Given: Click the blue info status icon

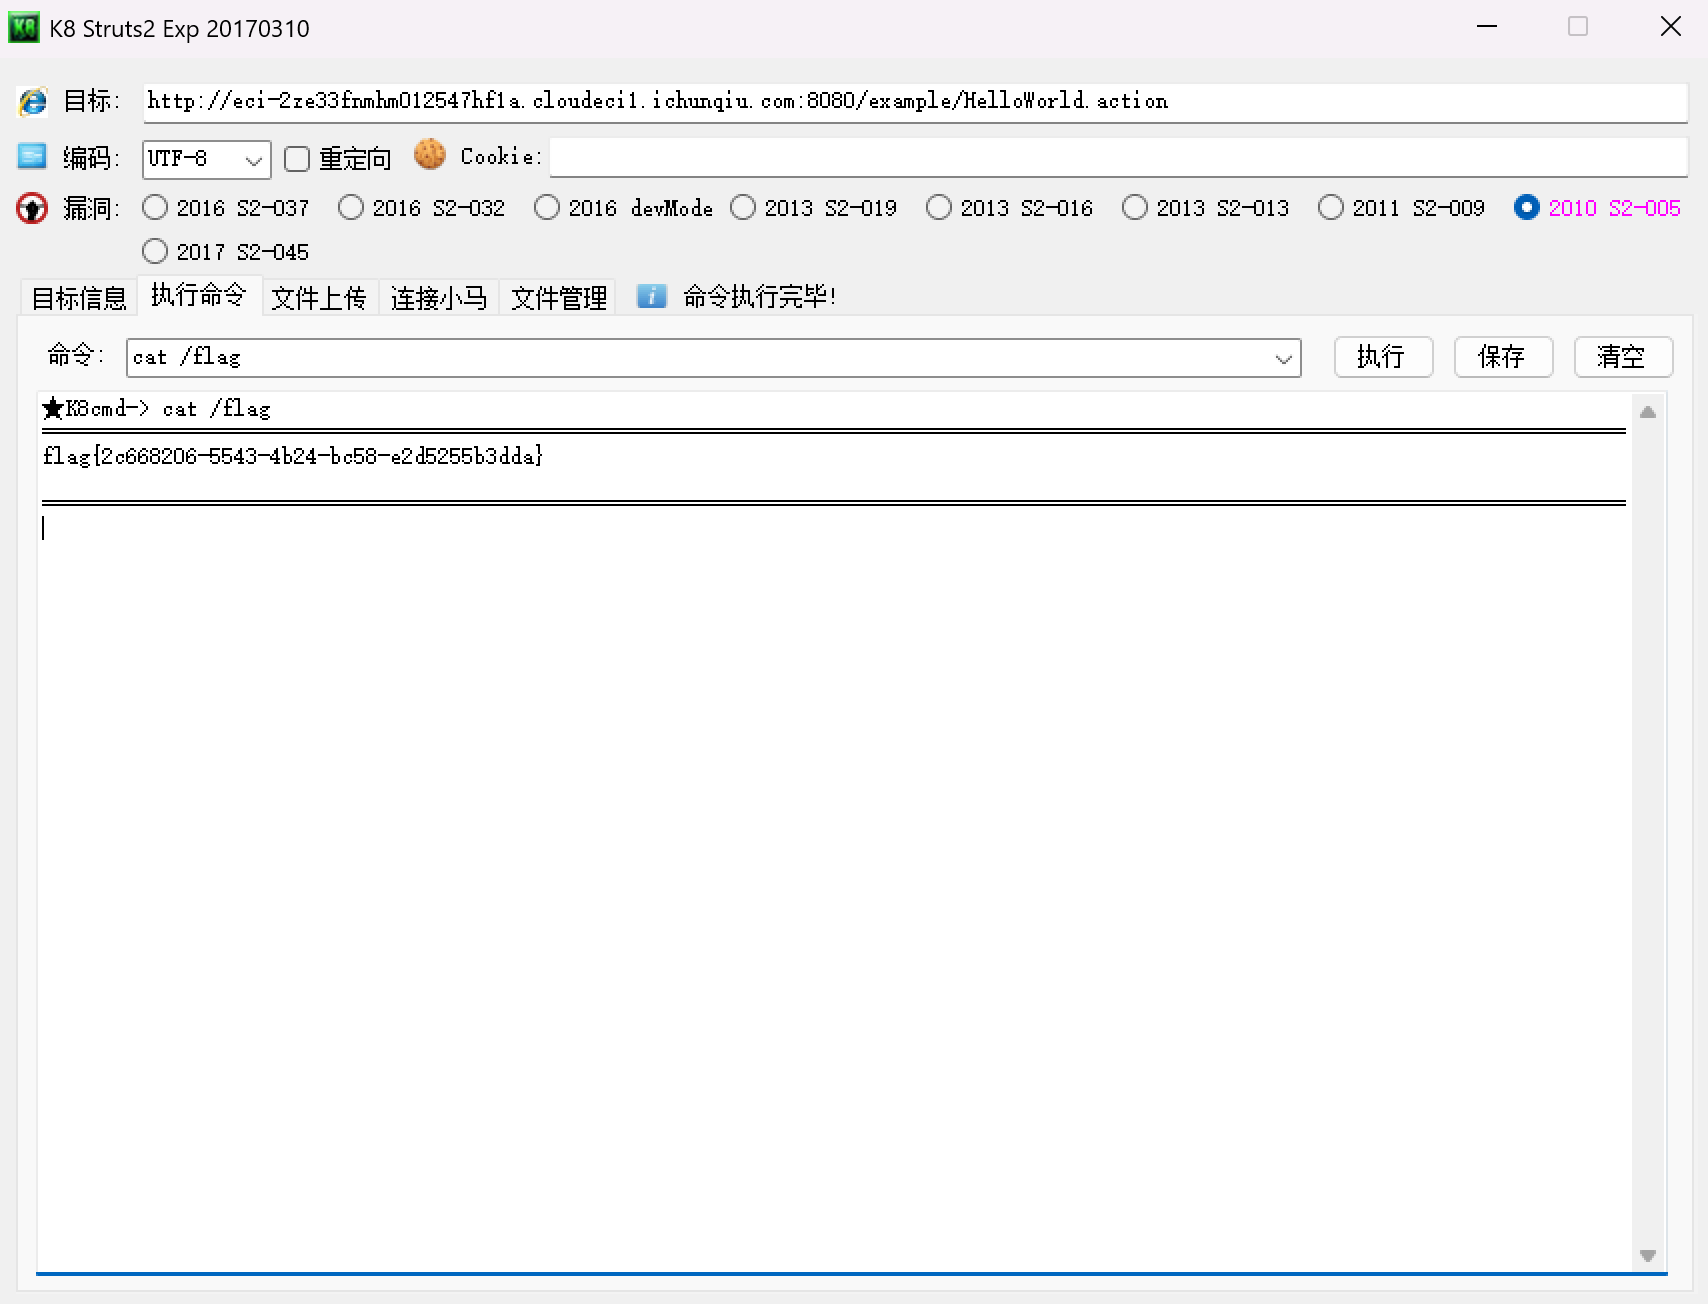Looking at the screenshot, I should pos(651,296).
